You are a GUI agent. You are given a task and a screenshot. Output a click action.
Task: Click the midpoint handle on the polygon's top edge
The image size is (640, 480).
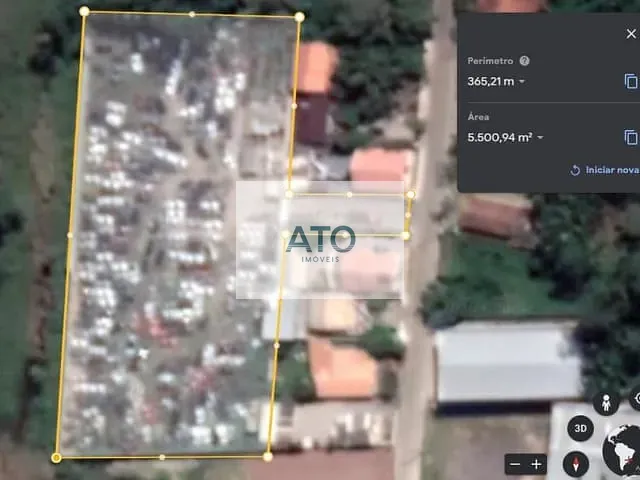(192, 14)
